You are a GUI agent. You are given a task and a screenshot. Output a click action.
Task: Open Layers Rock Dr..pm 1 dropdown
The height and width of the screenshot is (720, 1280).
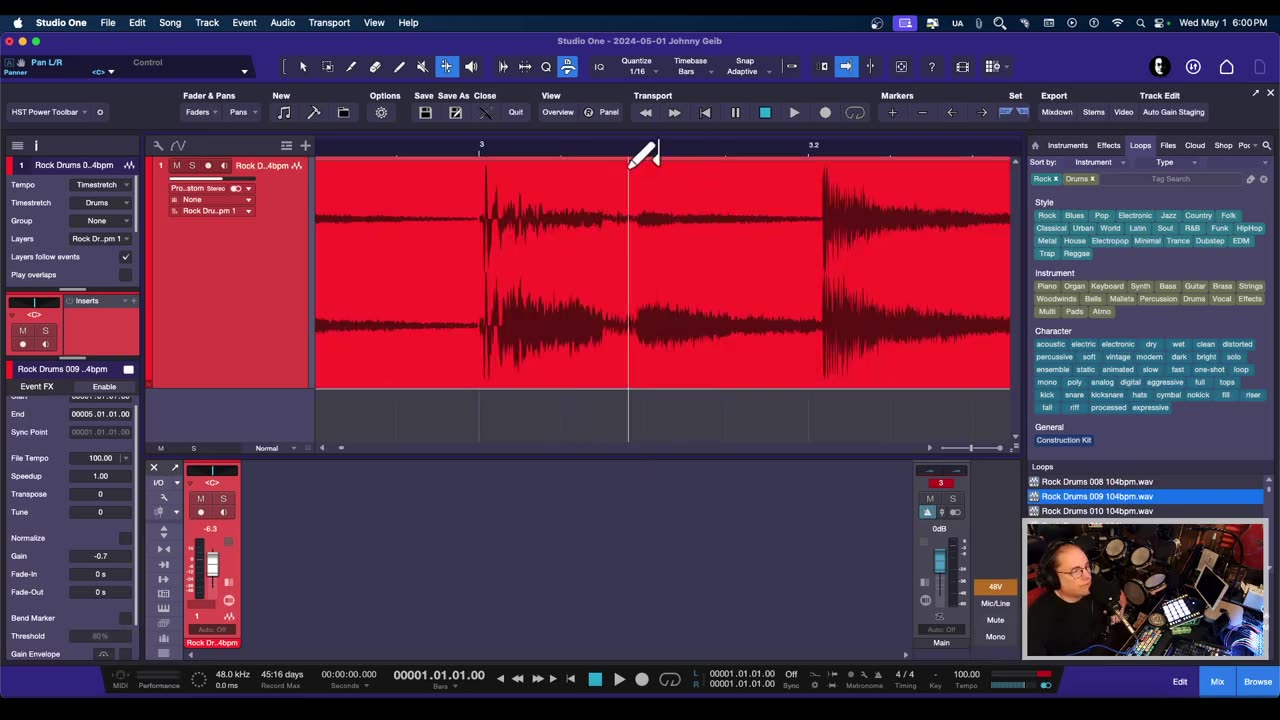tap(102, 239)
